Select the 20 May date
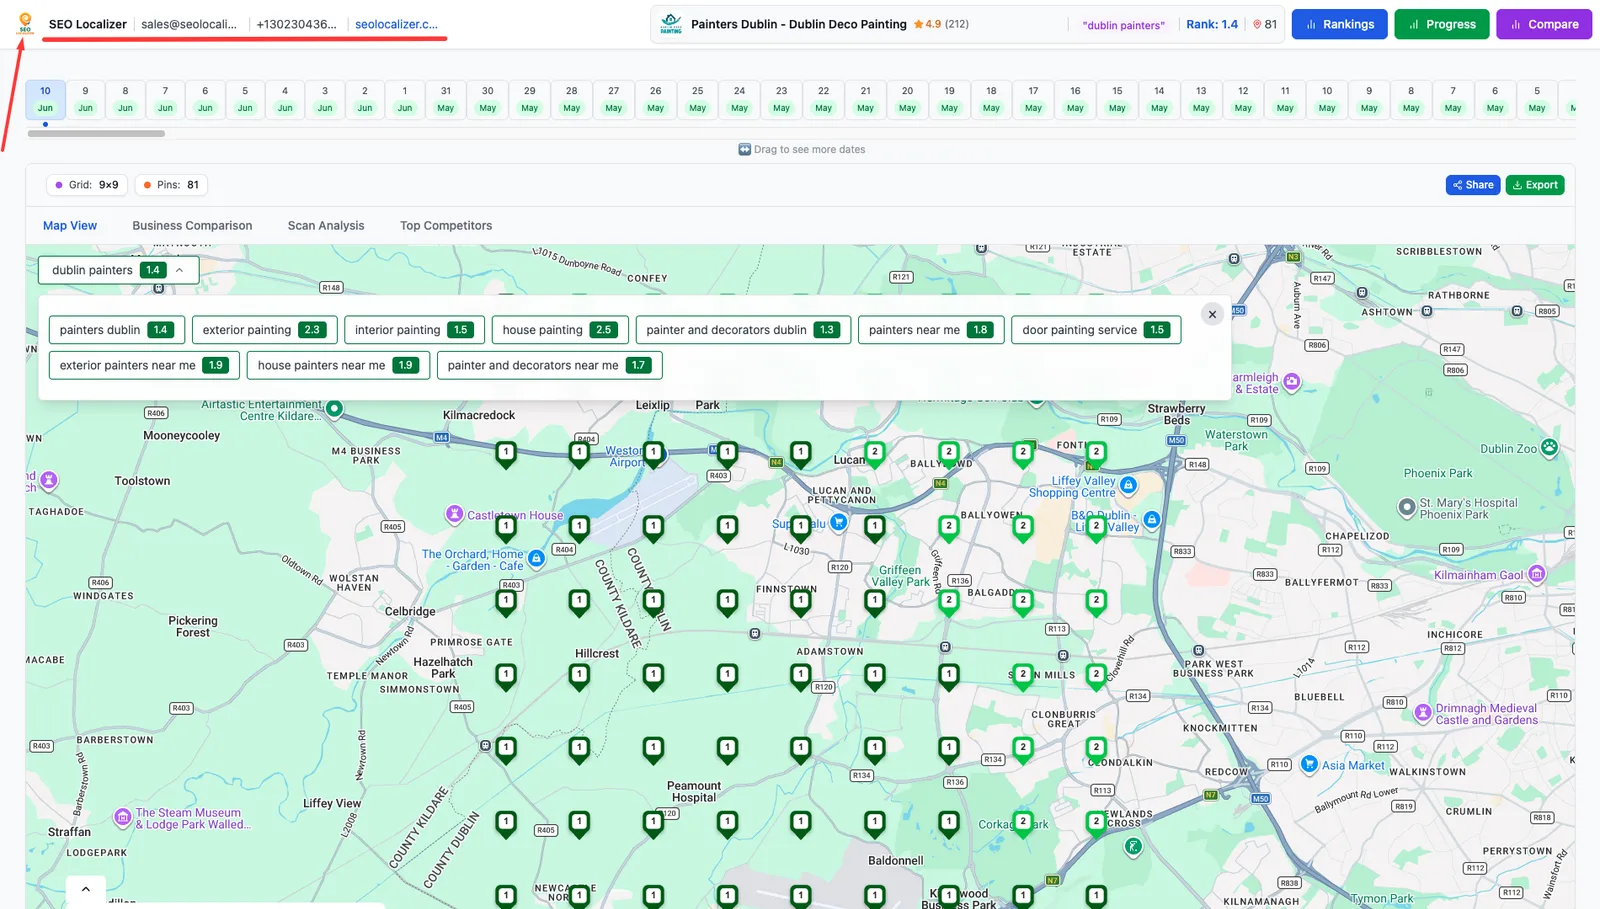This screenshot has height=909, width=1600. pos(907,99)
